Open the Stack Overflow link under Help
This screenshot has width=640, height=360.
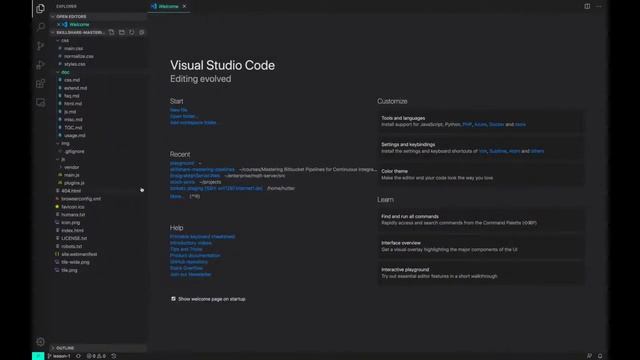[x=186, y=268]
